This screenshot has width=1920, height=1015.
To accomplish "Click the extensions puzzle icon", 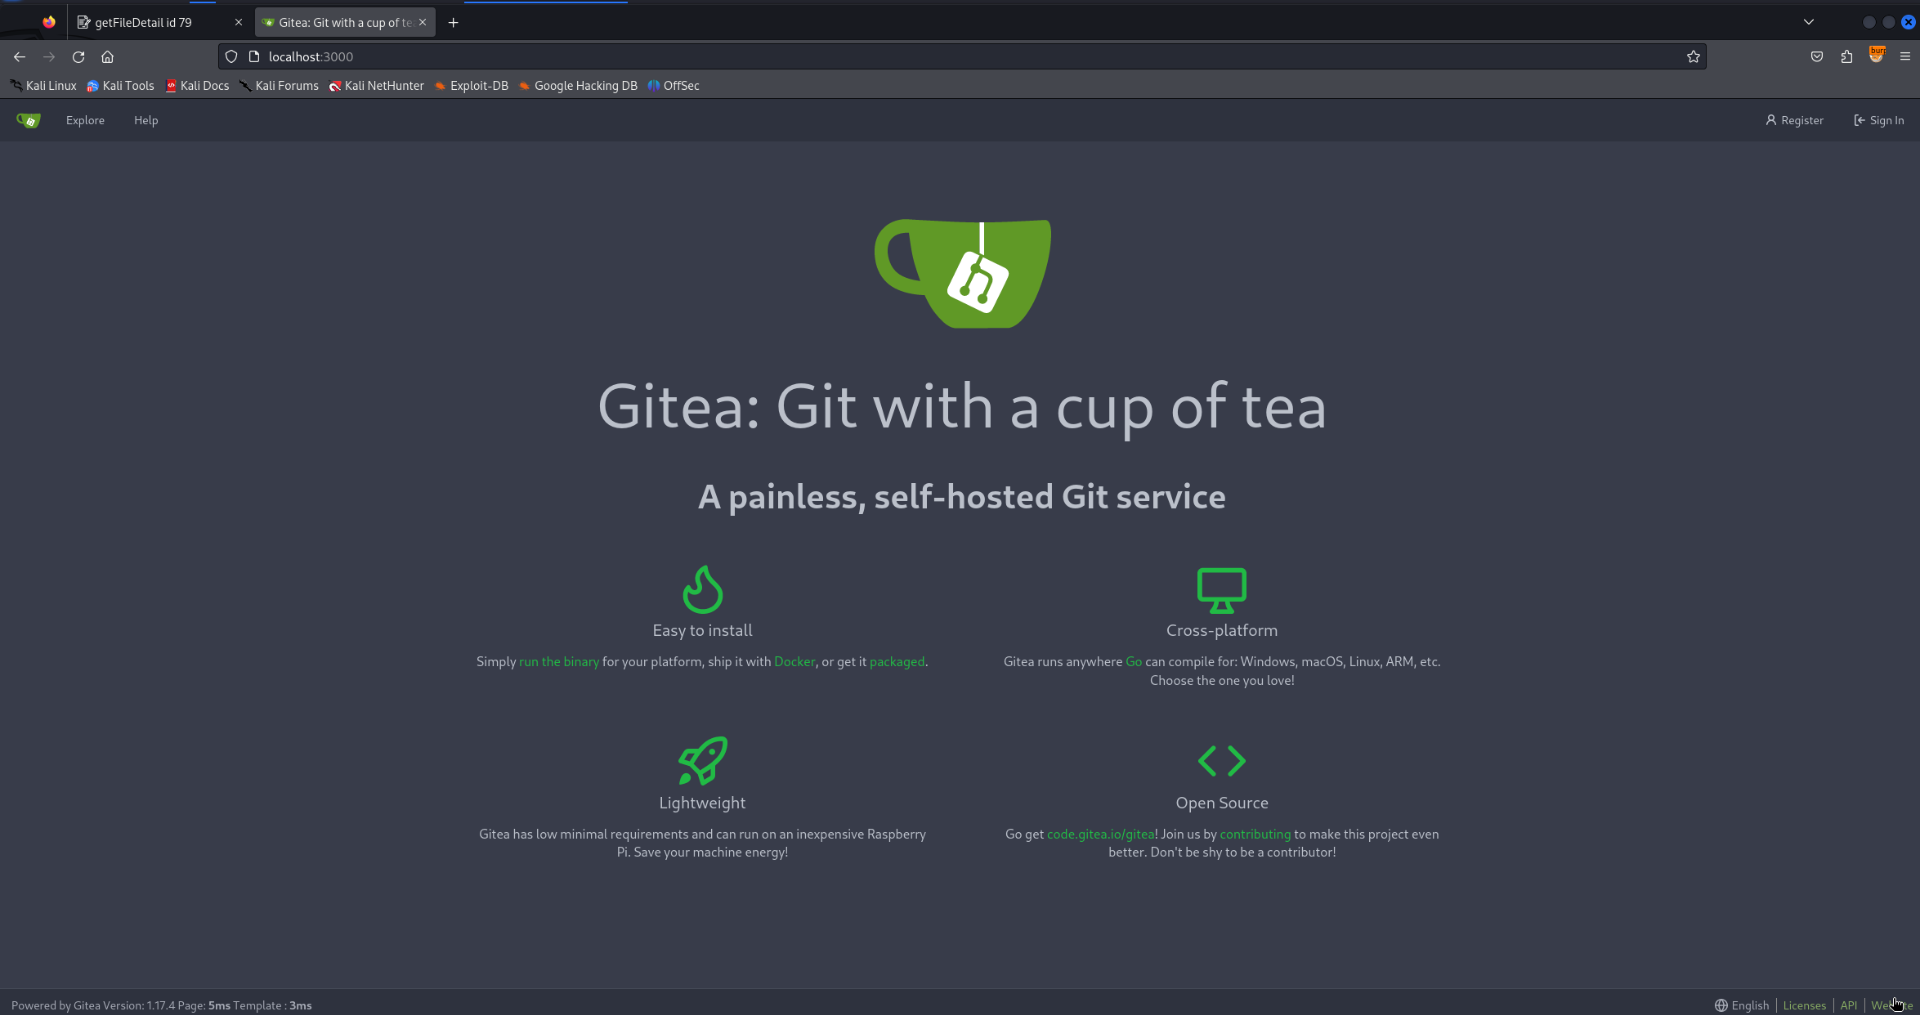I will tap(1846, 57).
